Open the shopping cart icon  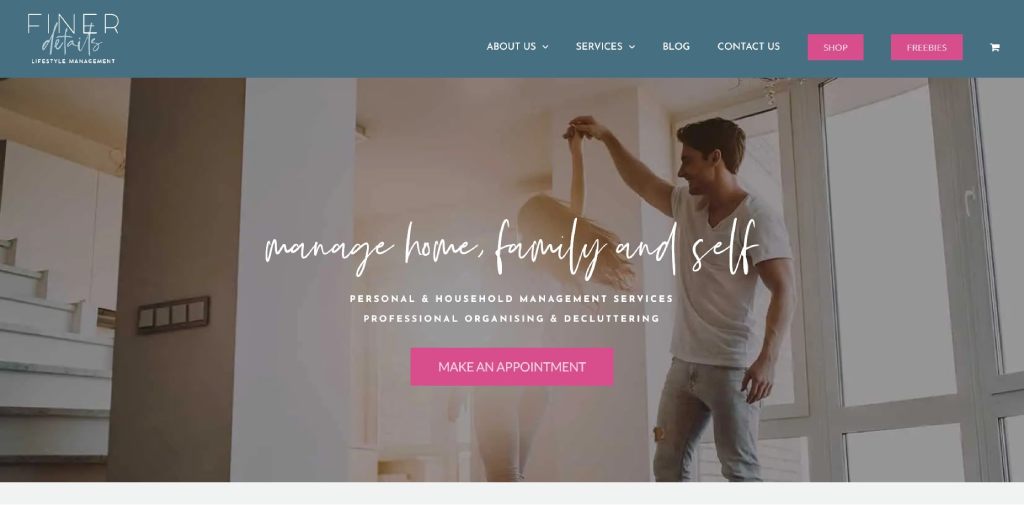tap(994, 47)
